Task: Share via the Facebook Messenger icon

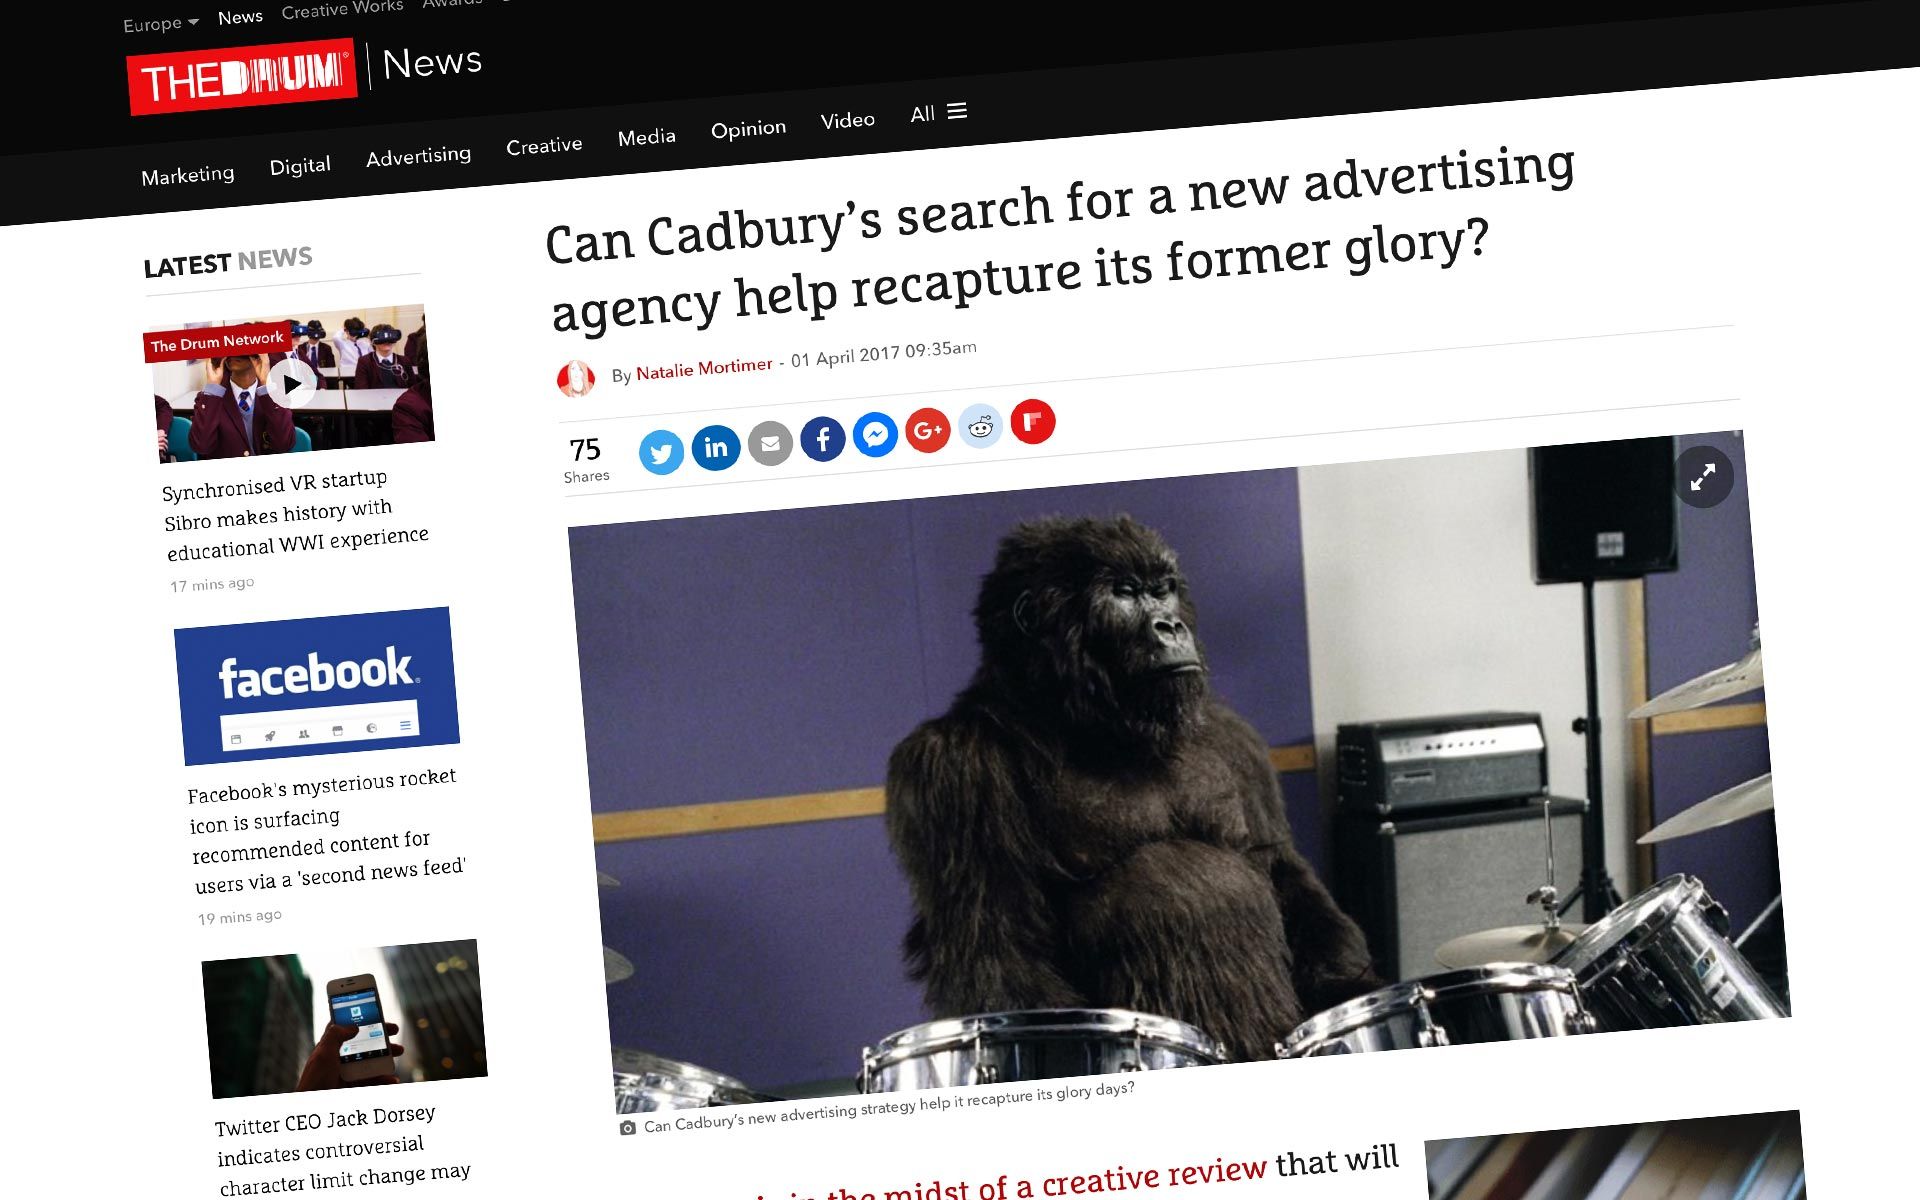Action: pos(876,434)
